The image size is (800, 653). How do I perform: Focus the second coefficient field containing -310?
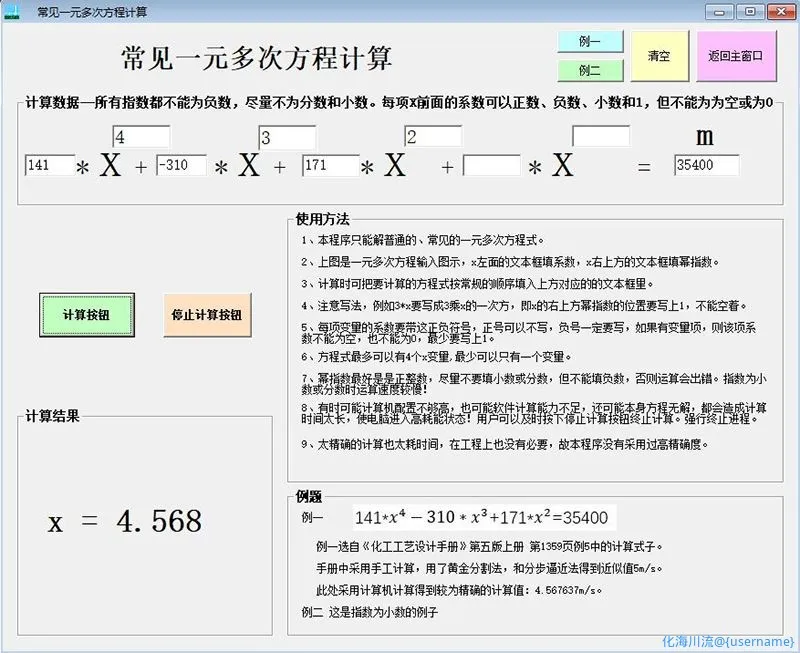pos(181,165)
